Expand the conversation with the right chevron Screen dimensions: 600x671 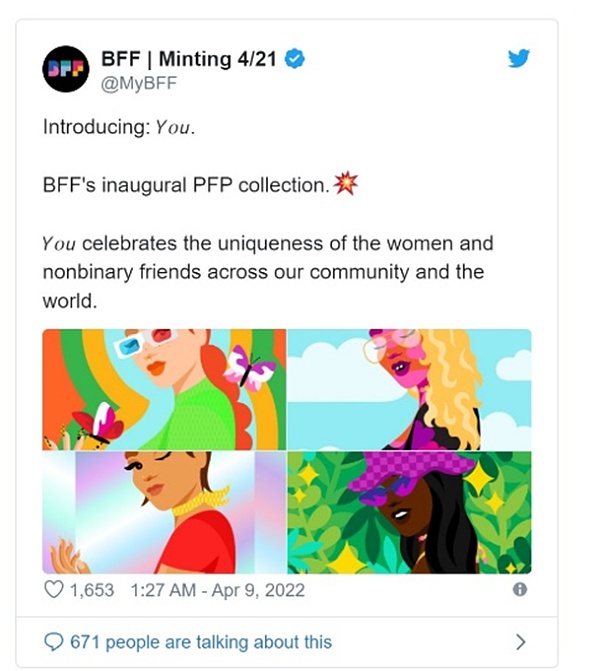pyautogui.click(x=519, y=641)
